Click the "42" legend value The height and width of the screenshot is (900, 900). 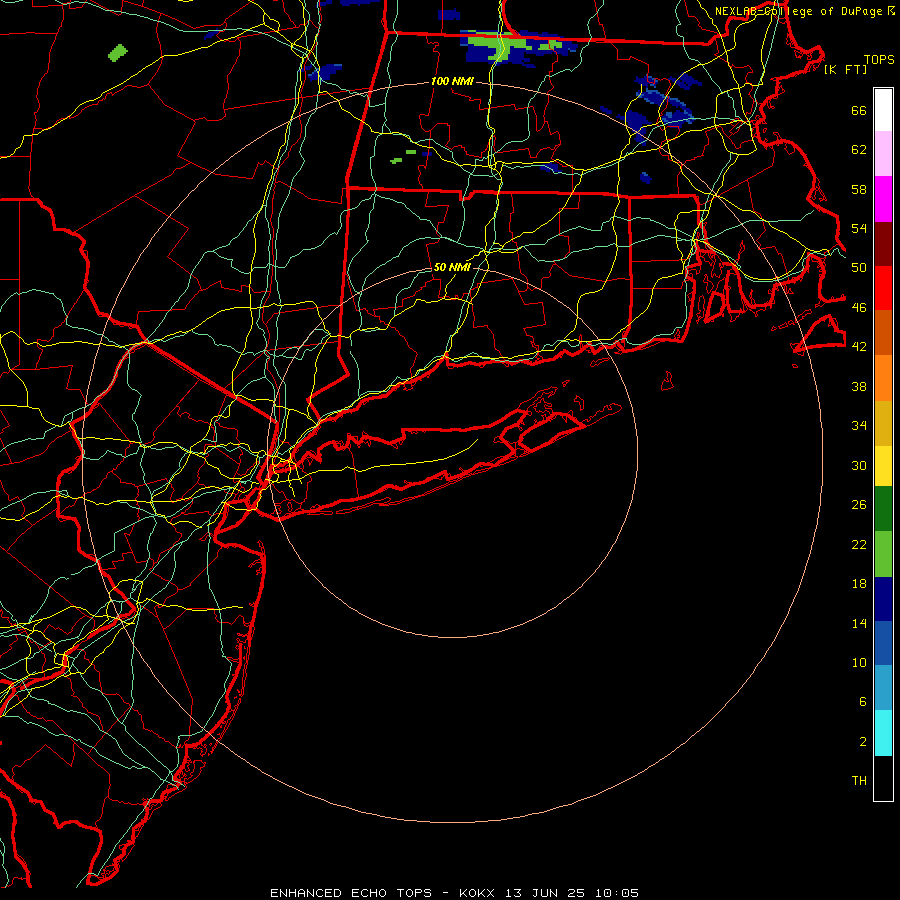click(859, 347)
